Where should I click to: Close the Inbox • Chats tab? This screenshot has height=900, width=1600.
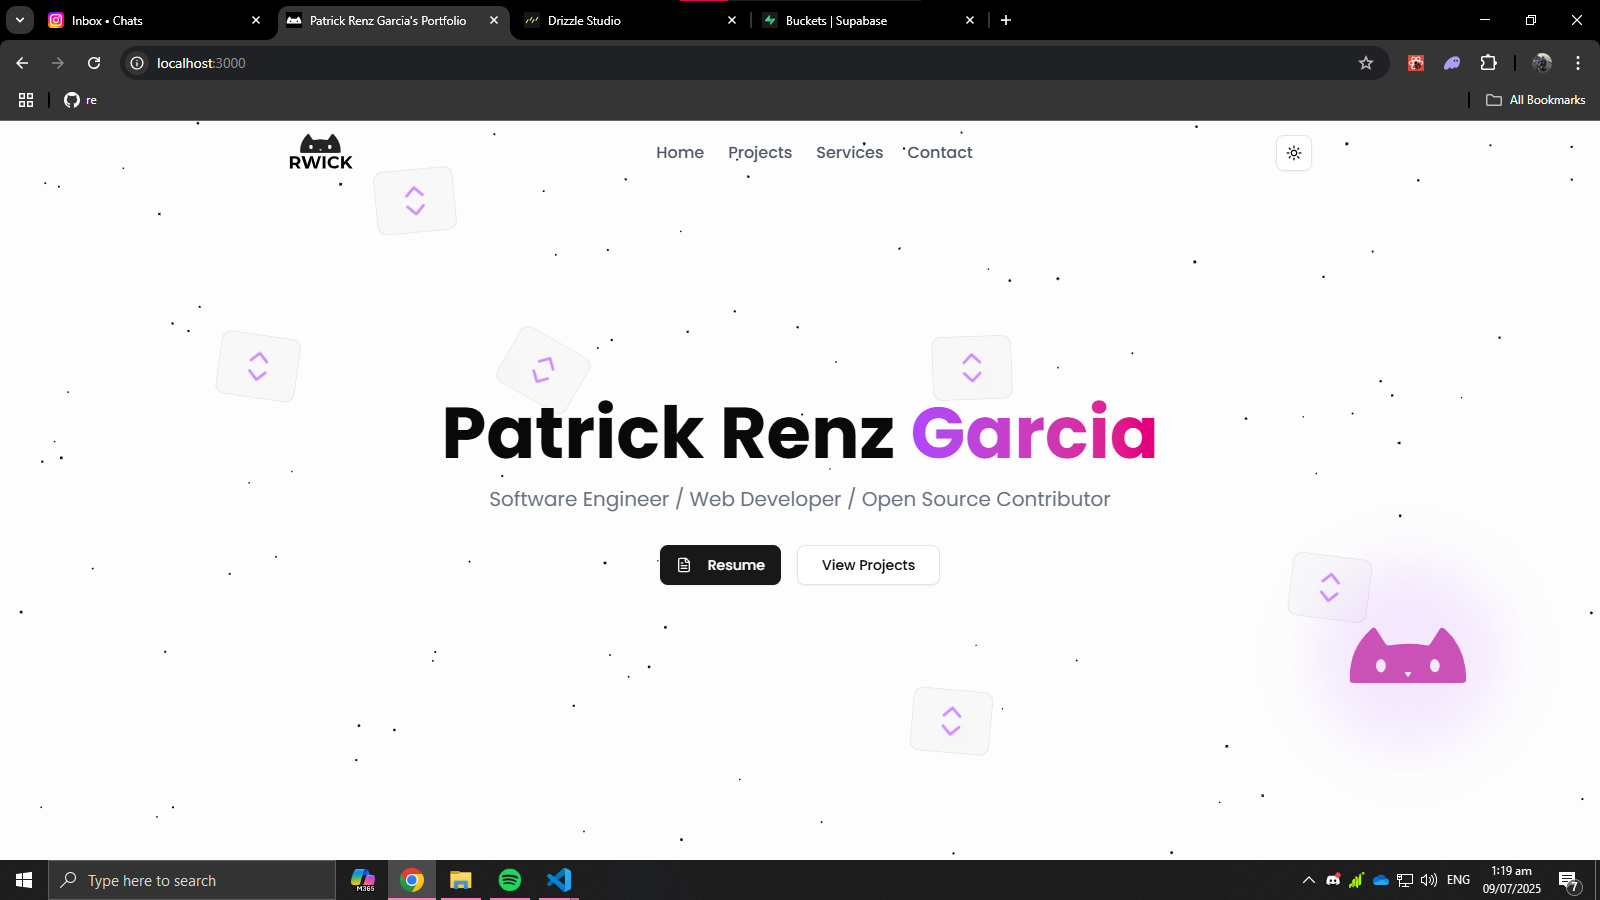[x=256, y=20]
